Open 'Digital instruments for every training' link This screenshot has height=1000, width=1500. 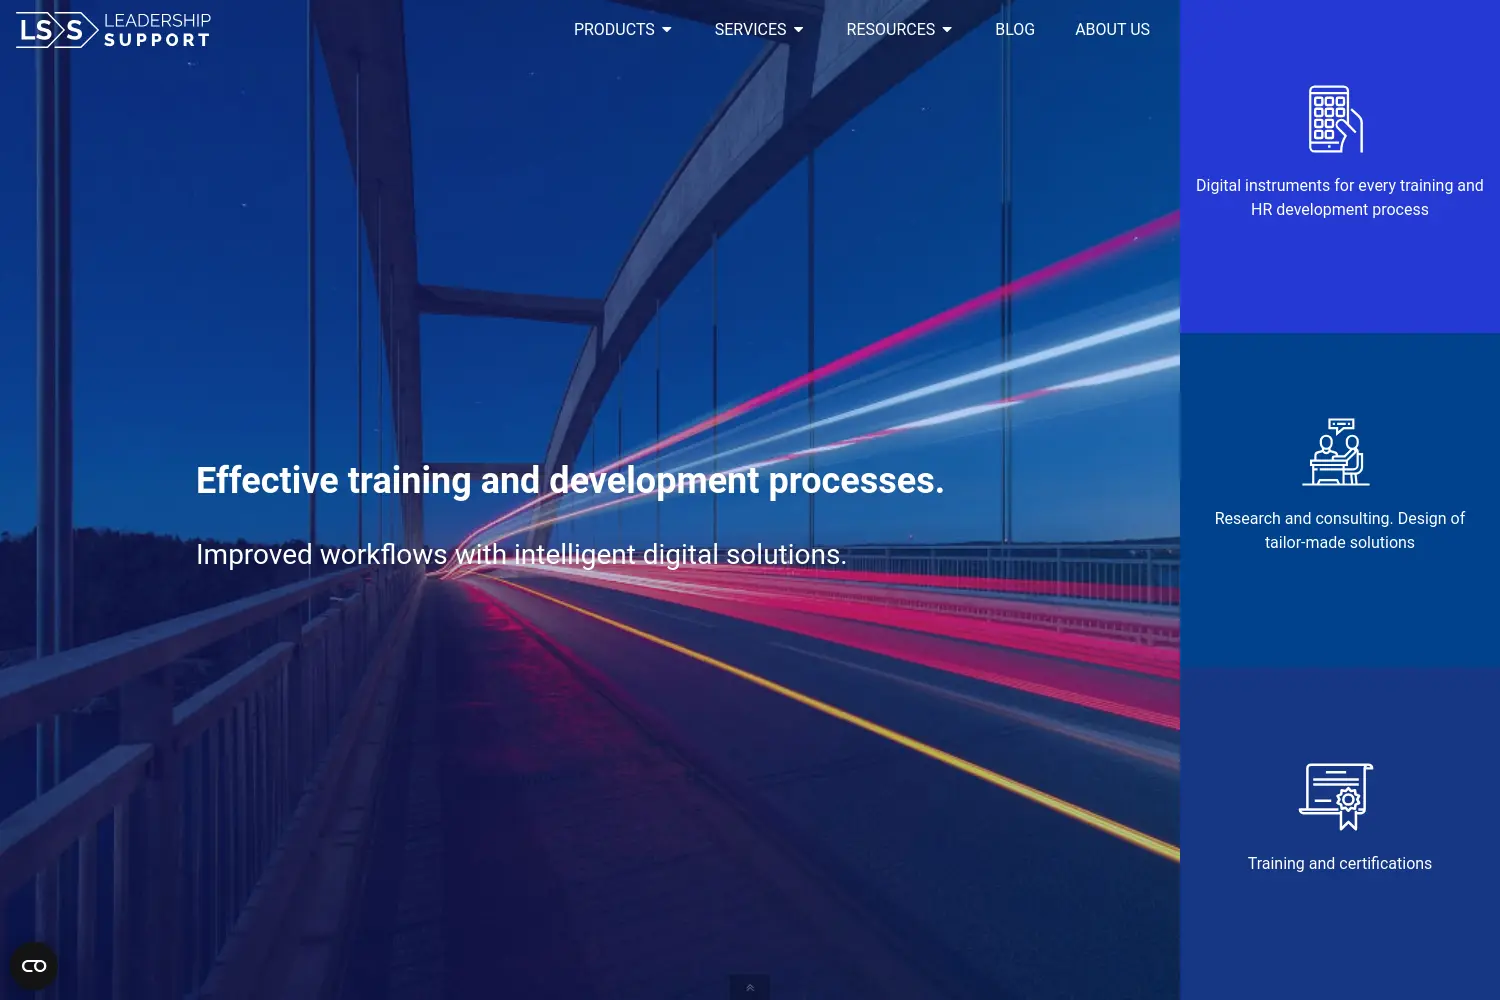[1340, 197]
